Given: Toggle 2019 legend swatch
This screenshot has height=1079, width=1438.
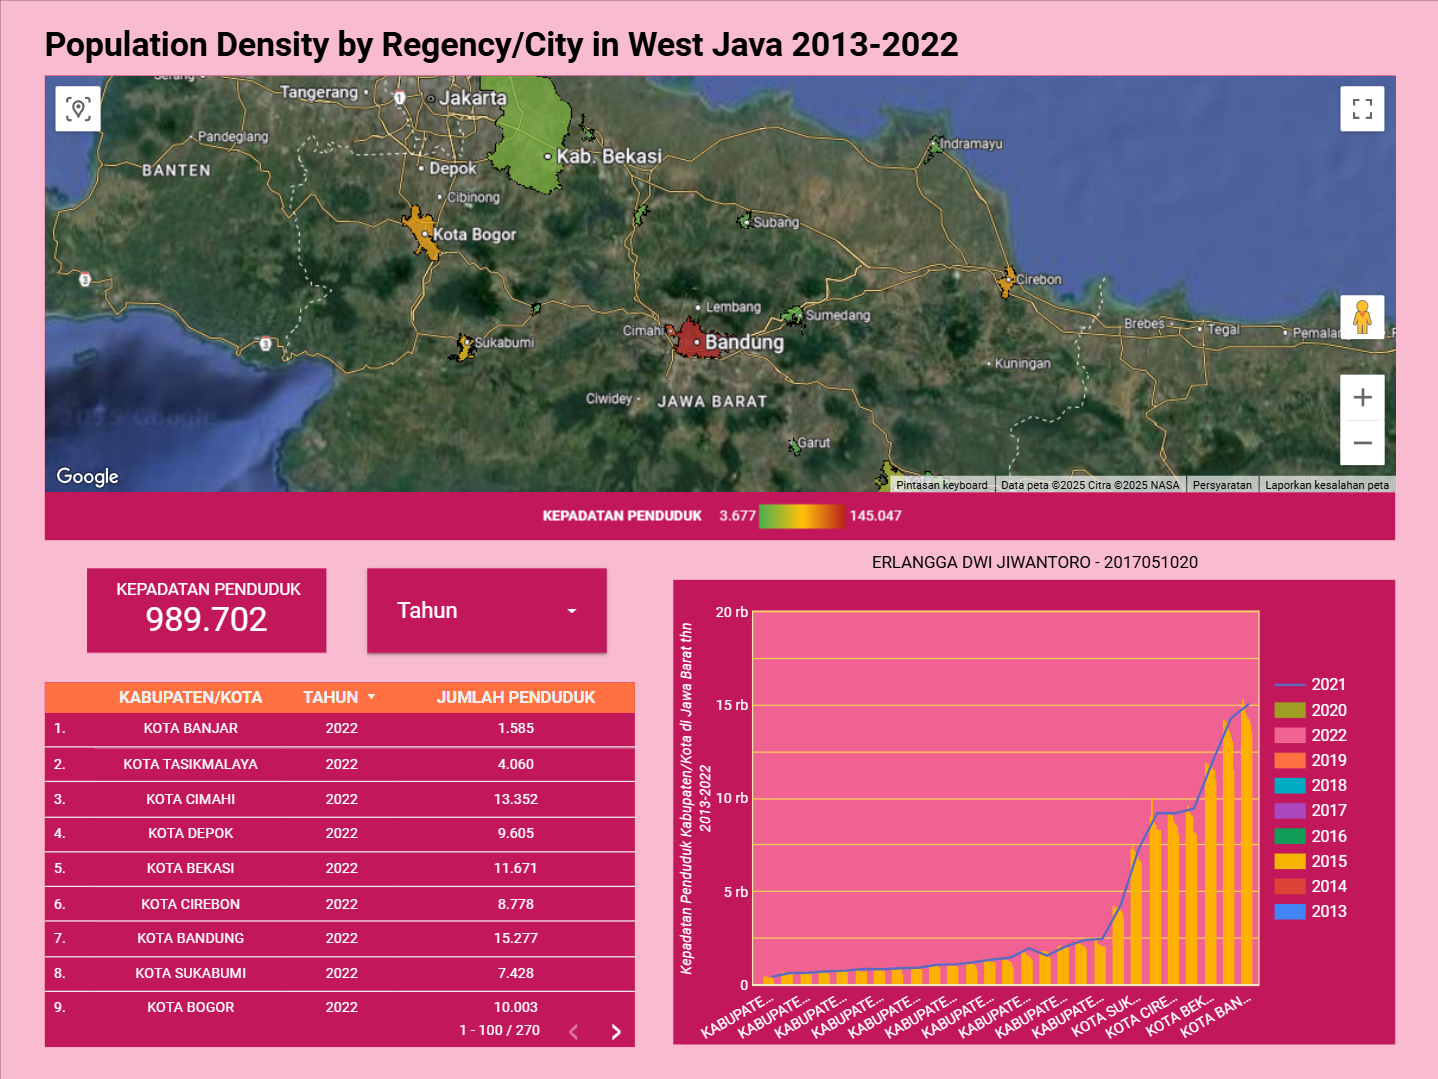Looking at the screenshot, I should pyautogui.click(x=1290, y=760).
